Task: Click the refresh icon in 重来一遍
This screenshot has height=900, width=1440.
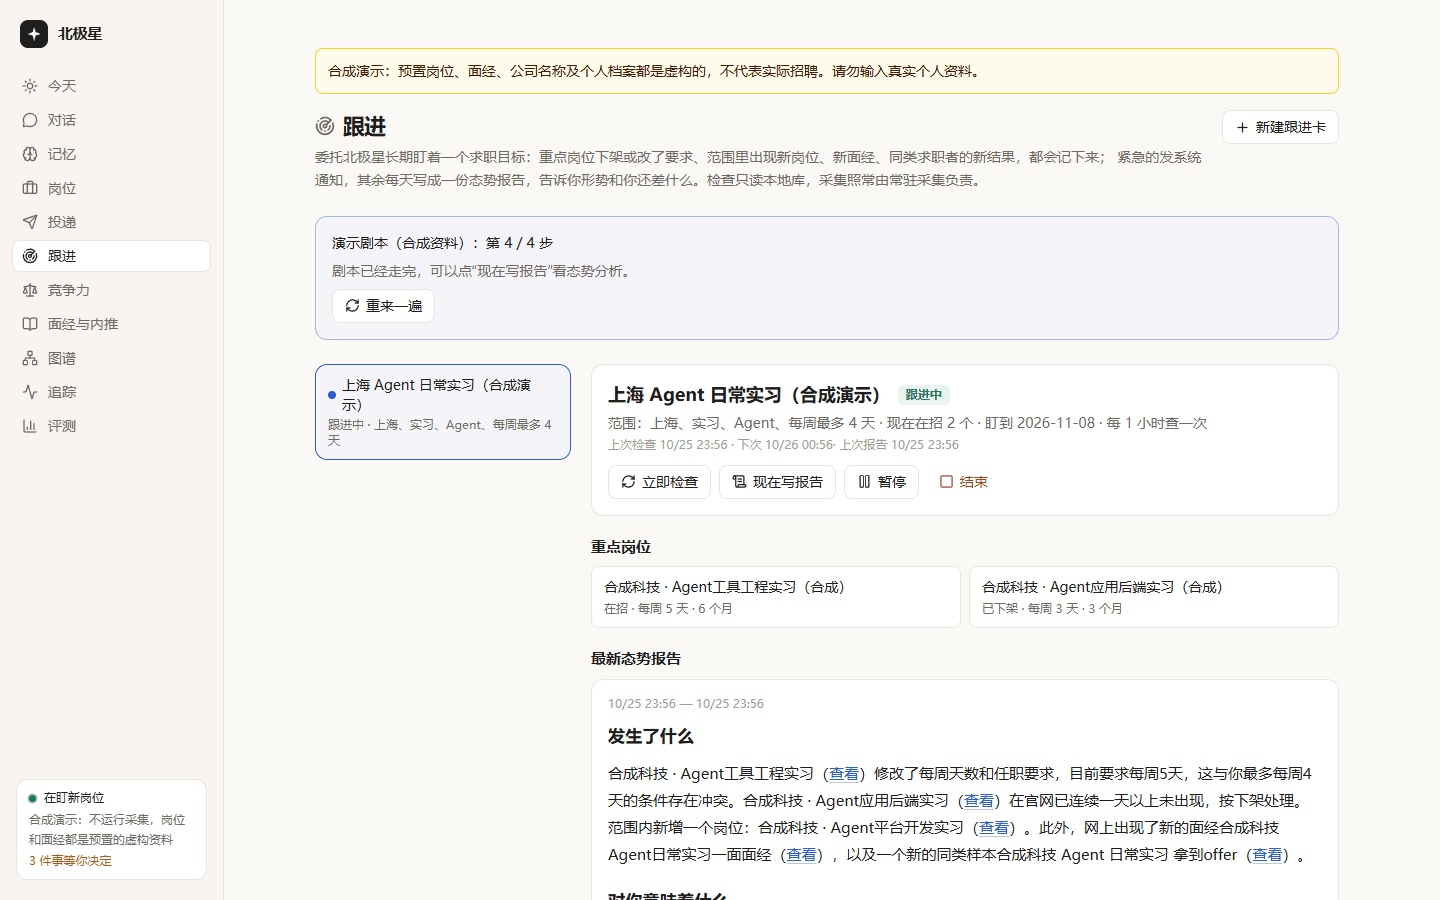Action: 352,306
